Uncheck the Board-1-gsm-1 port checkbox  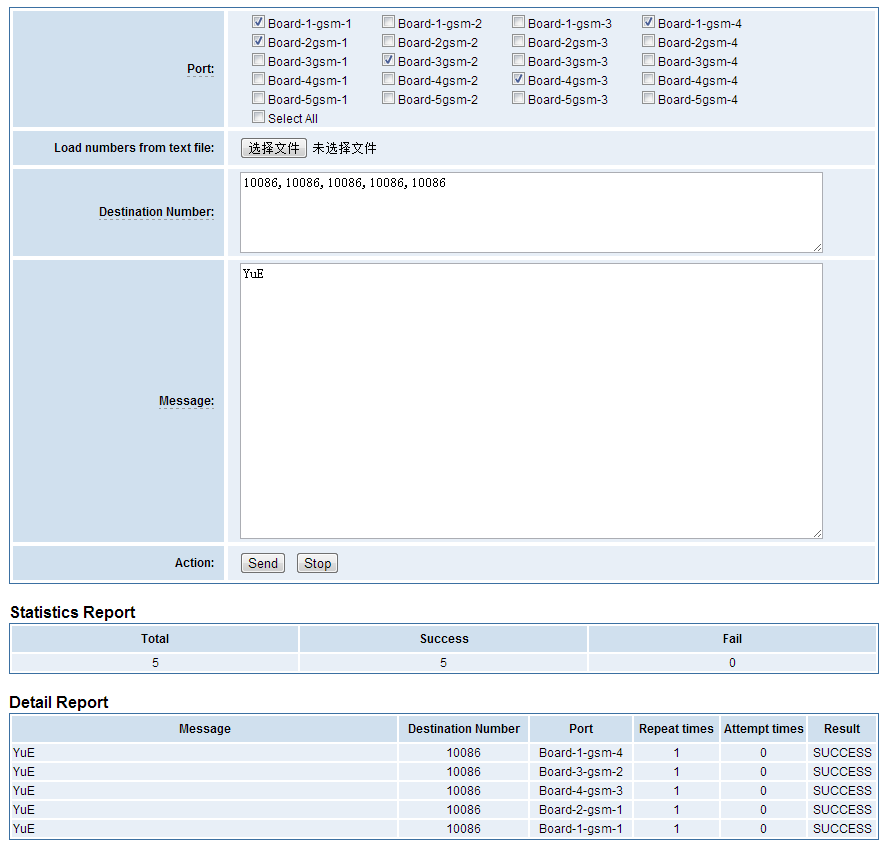[259, 22]
